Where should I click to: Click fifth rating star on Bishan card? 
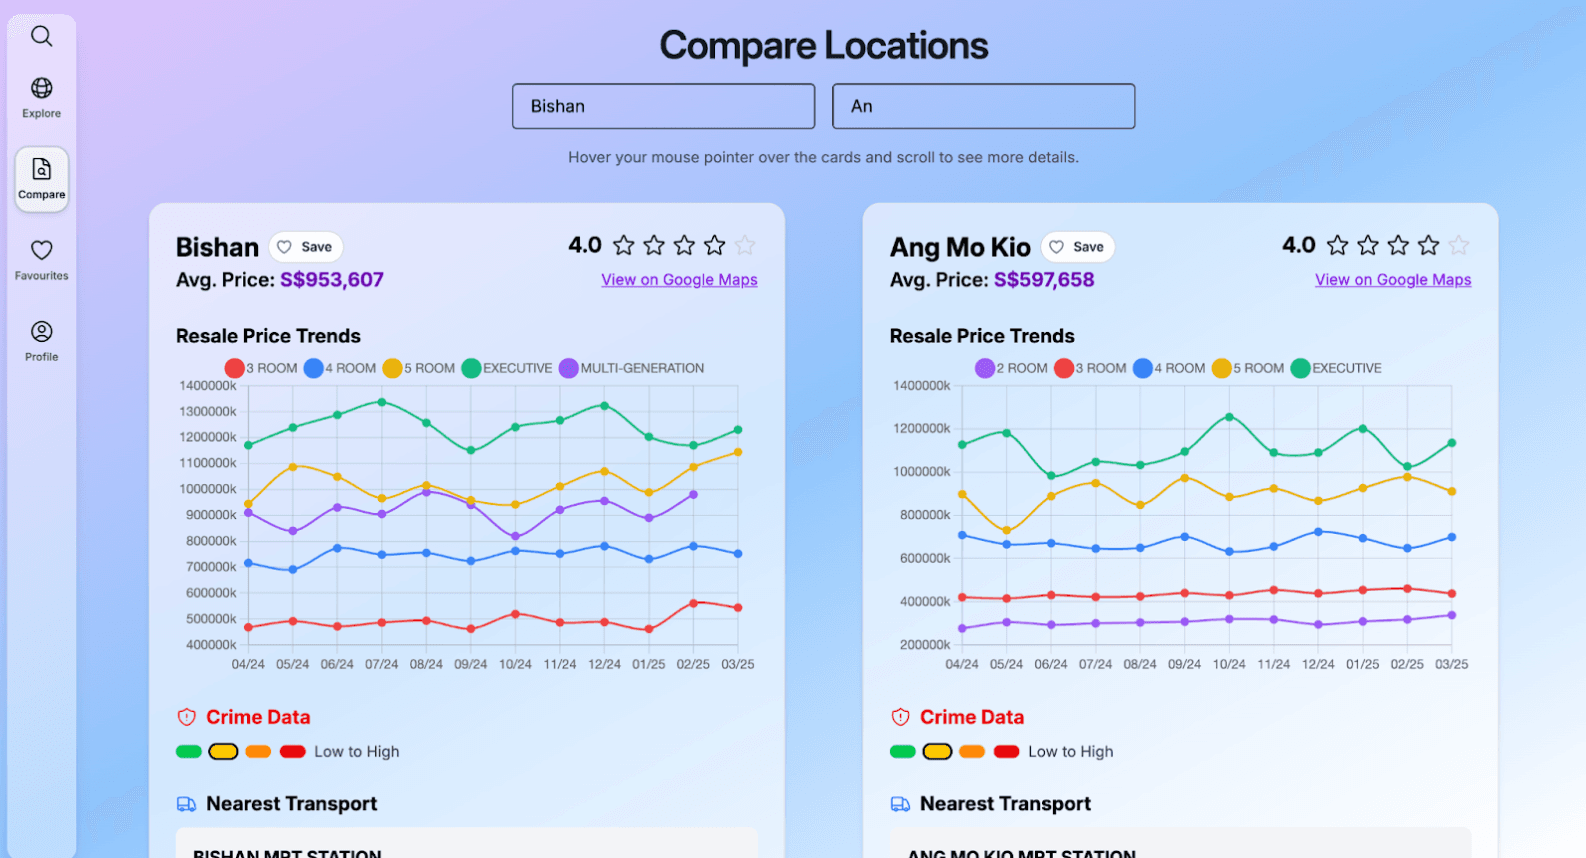pyautogui.click(x=745, y=246)
